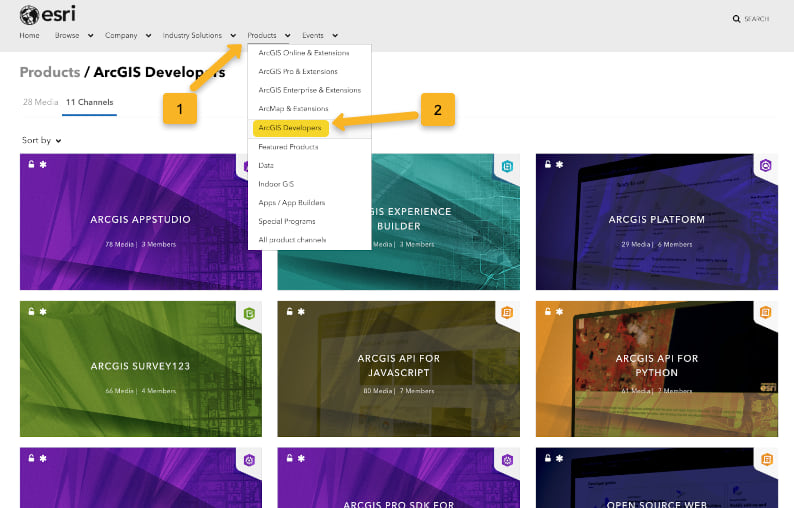Click the channel badge on Open Source Web card
The width and height of the screenshot is (794, 508).
click(767, 459)
